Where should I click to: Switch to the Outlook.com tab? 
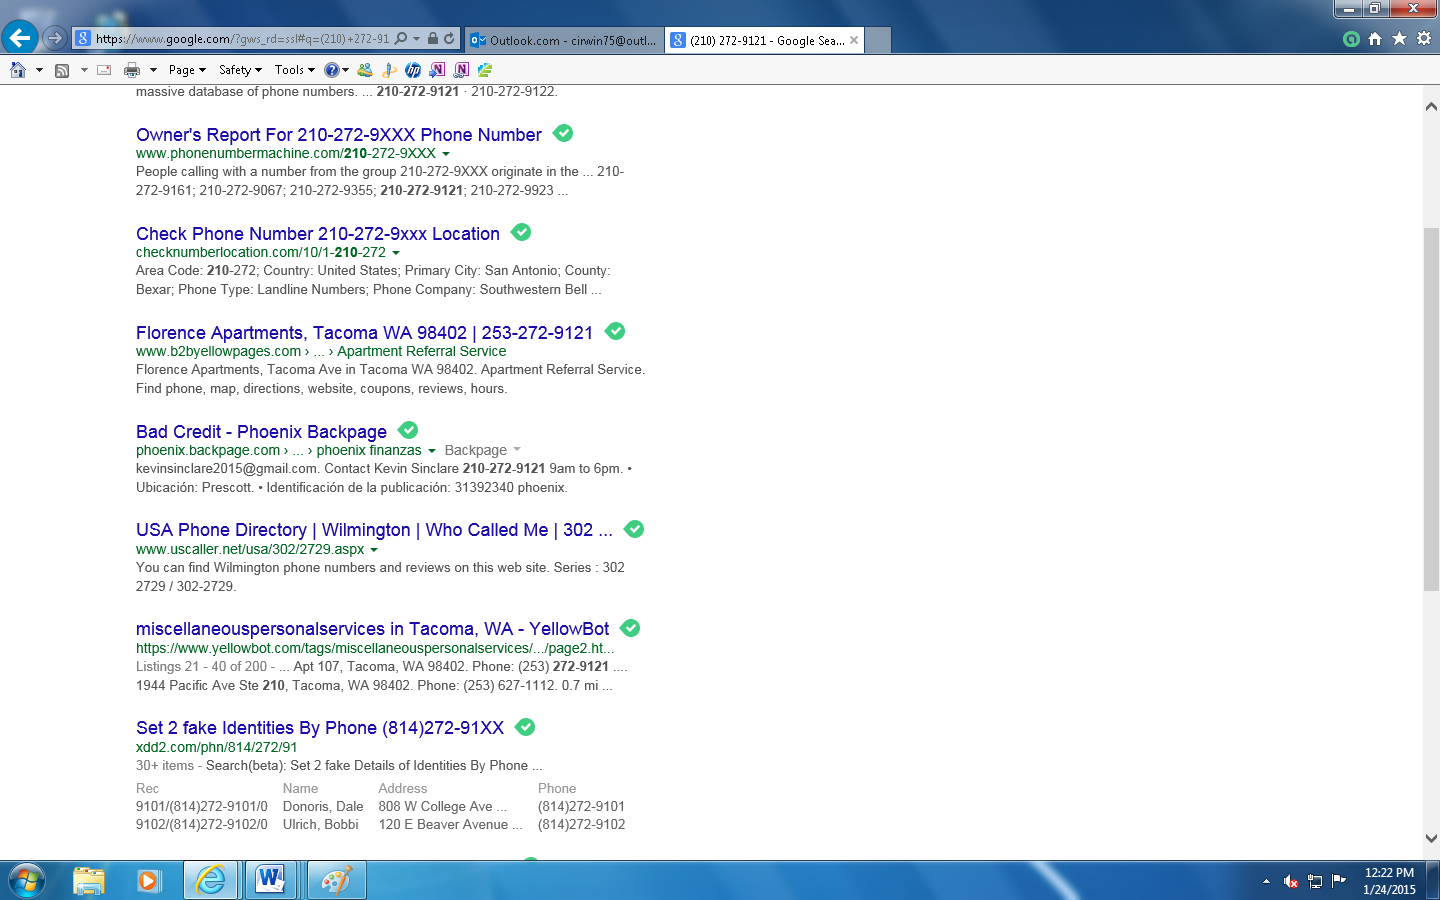pos(564,40)
